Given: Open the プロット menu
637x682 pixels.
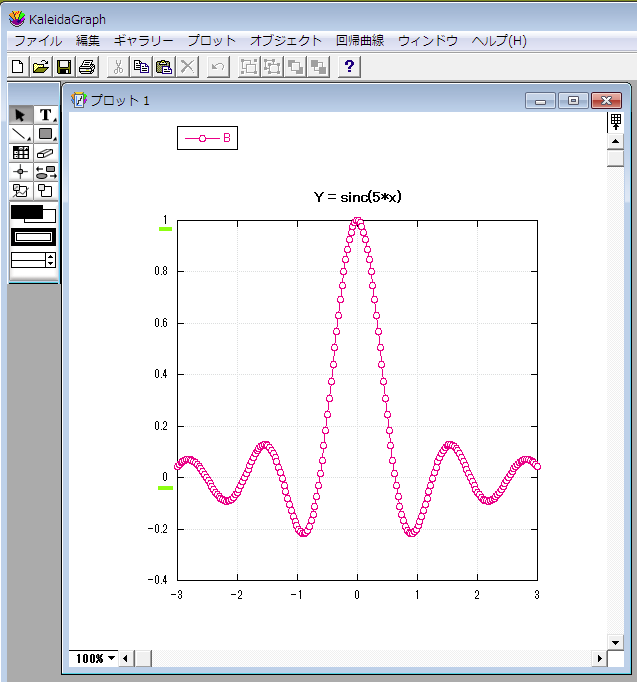Looking at the screenshot, I should pyautogui.click(x=212, y=41).
